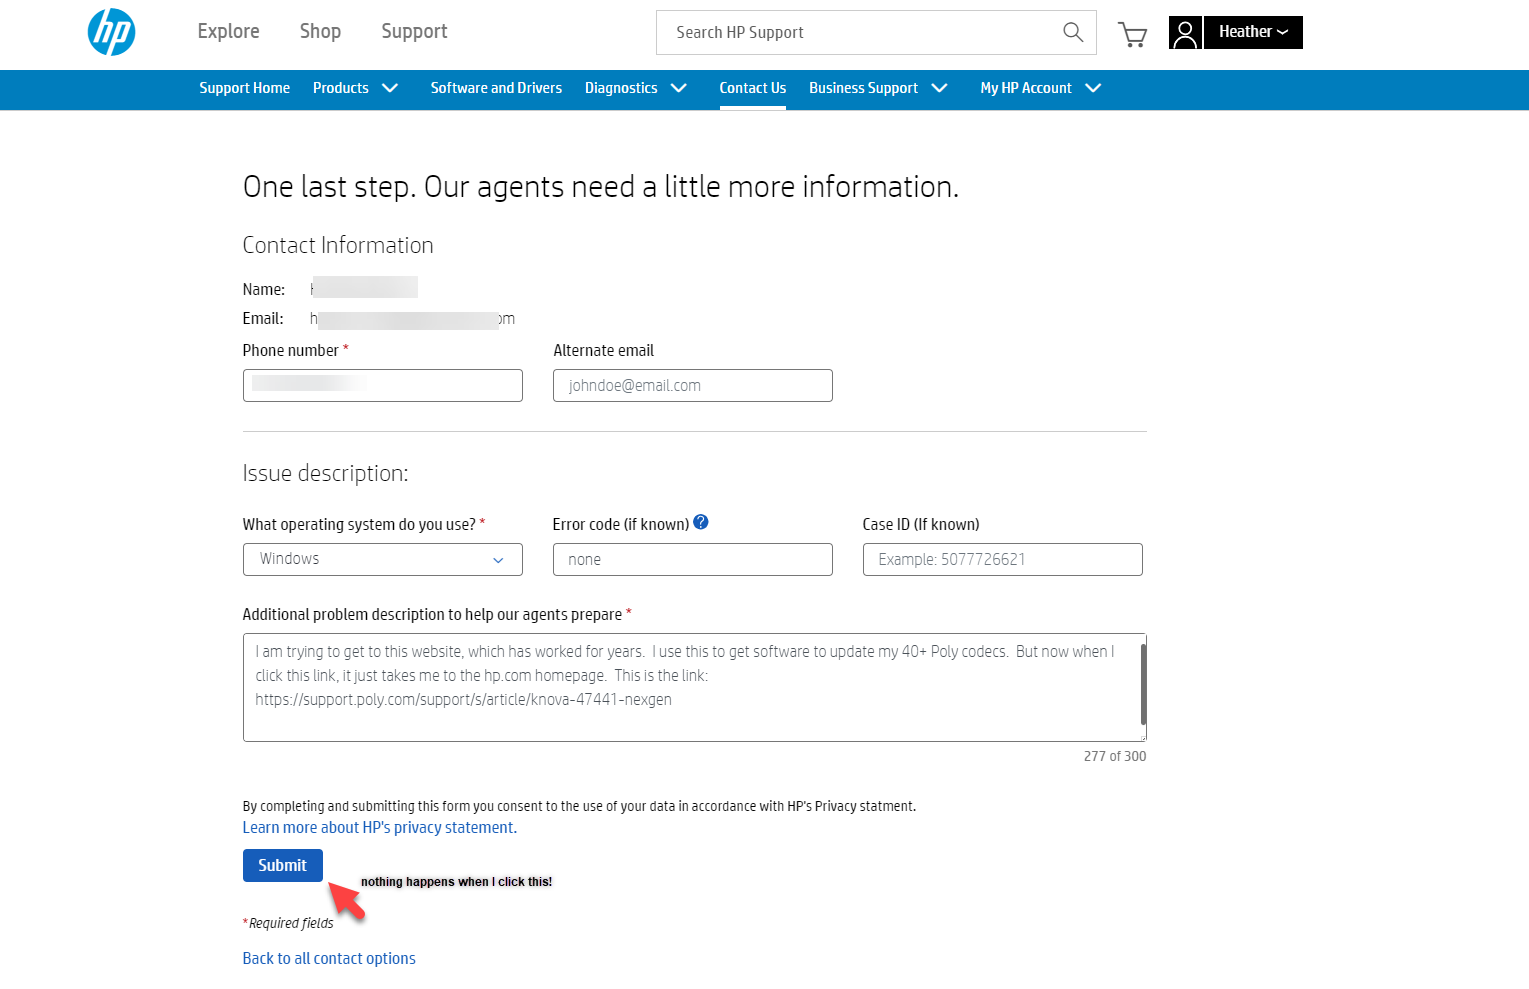Expand the Products menu chevron
The width and height of the screenshot is (1529, 989).
[x=390, y=88]
